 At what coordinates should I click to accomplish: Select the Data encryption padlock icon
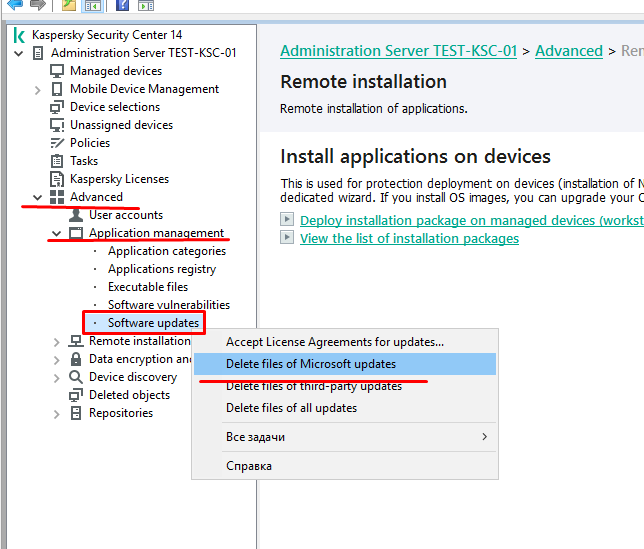coord(76,359)
